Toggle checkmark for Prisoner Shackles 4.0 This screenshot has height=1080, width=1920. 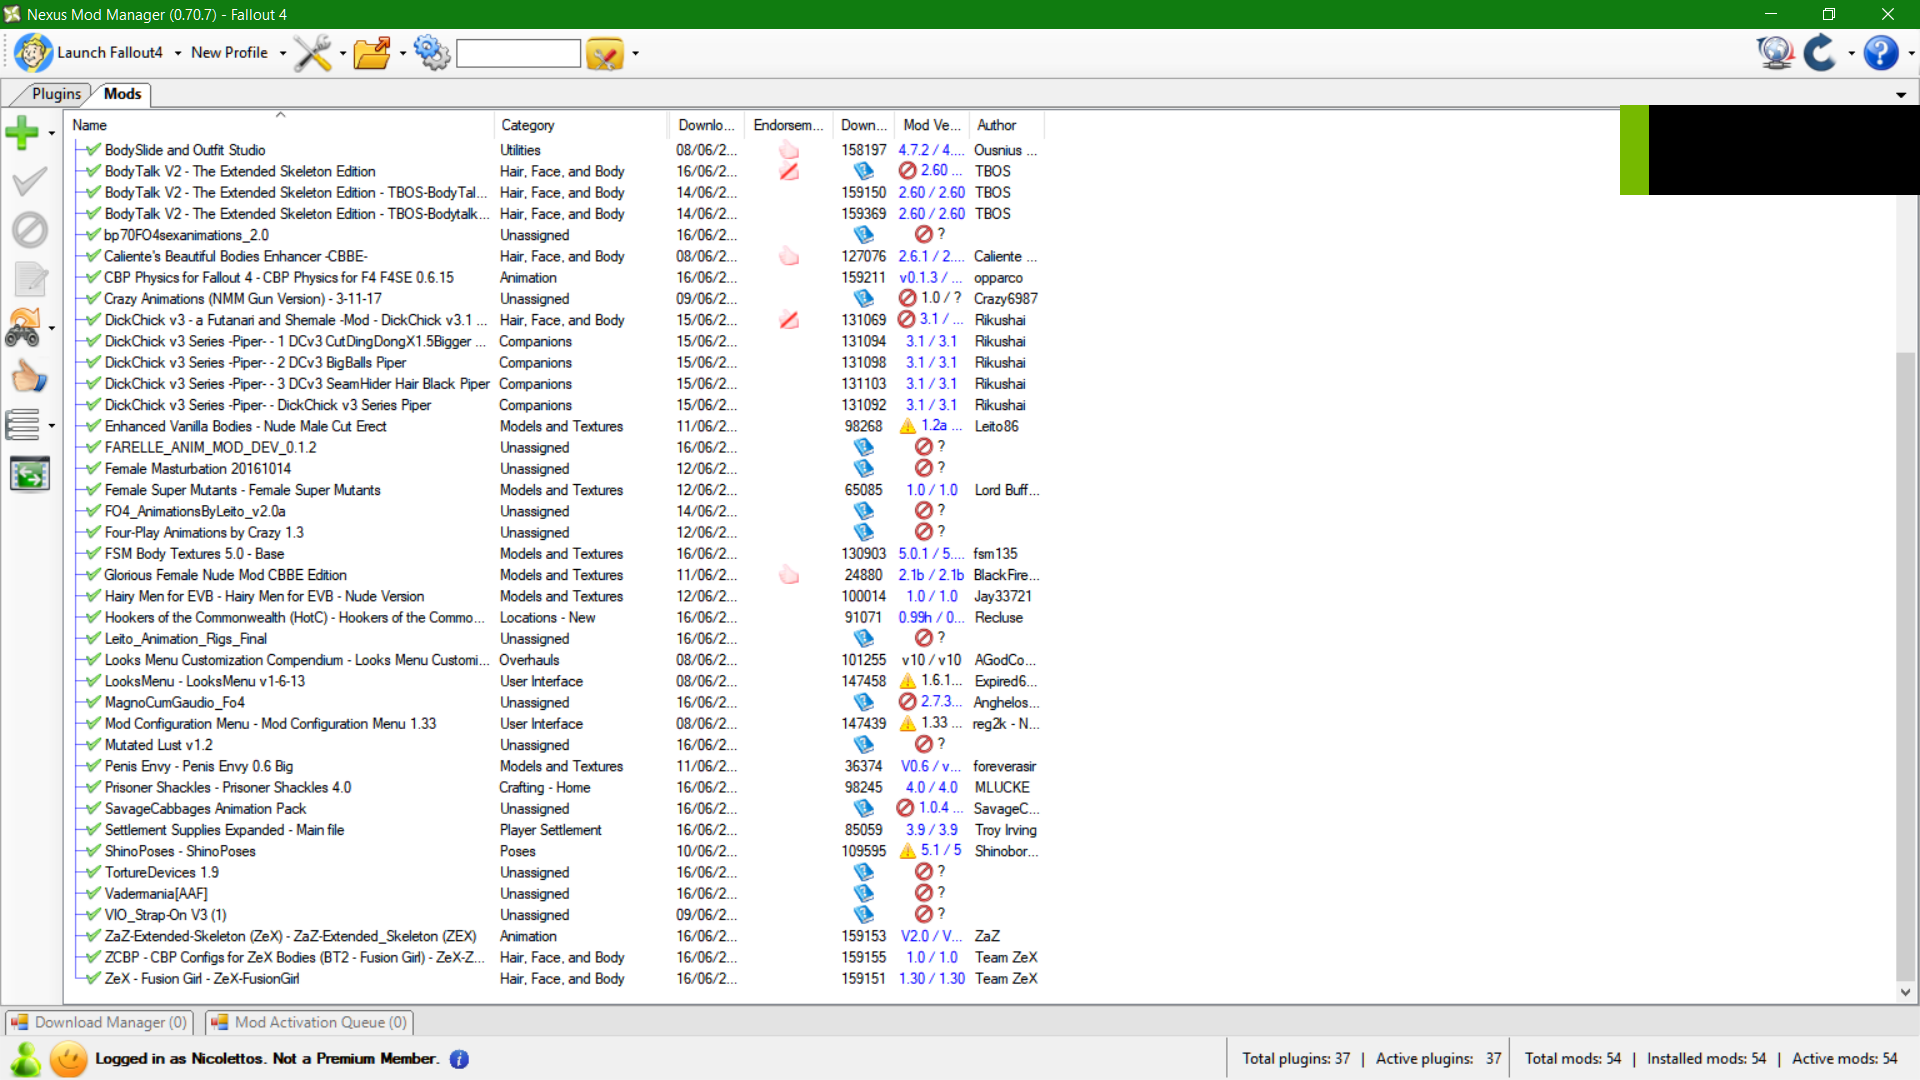(x=93, y=787)
